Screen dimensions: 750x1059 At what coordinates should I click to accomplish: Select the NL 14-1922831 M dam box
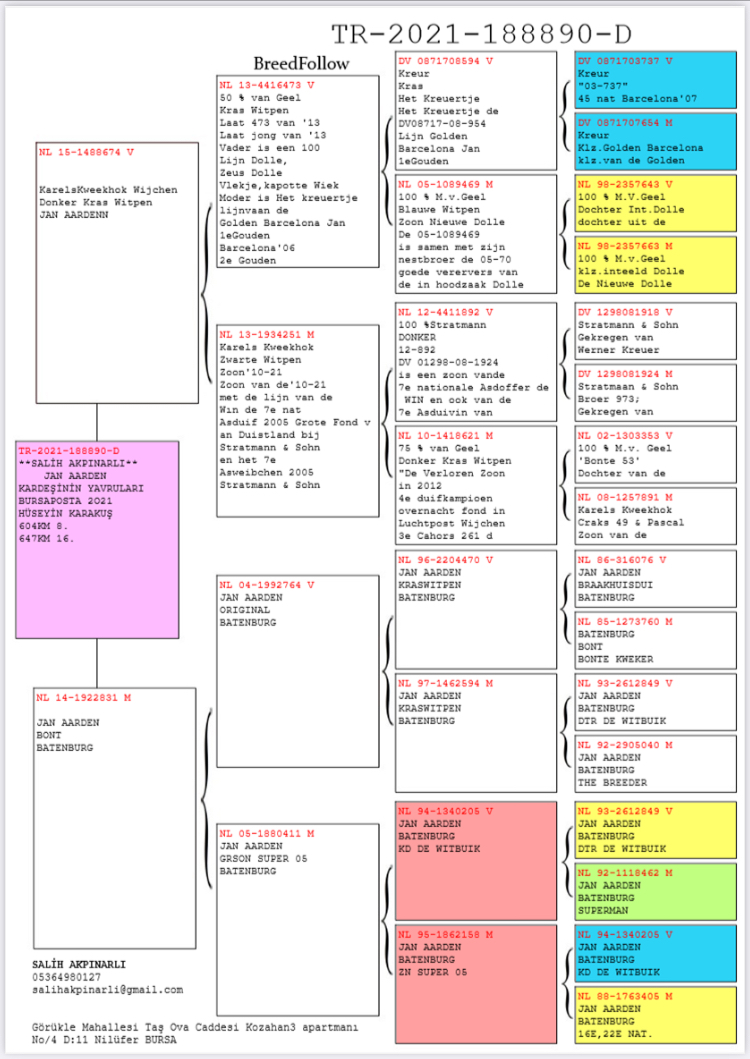coord(115,819)
